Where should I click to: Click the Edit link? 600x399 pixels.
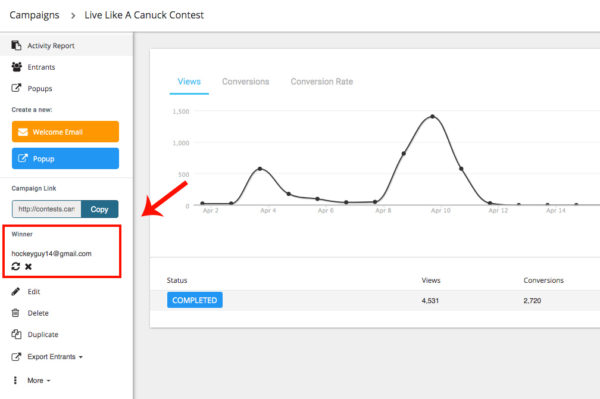[34, 292]
